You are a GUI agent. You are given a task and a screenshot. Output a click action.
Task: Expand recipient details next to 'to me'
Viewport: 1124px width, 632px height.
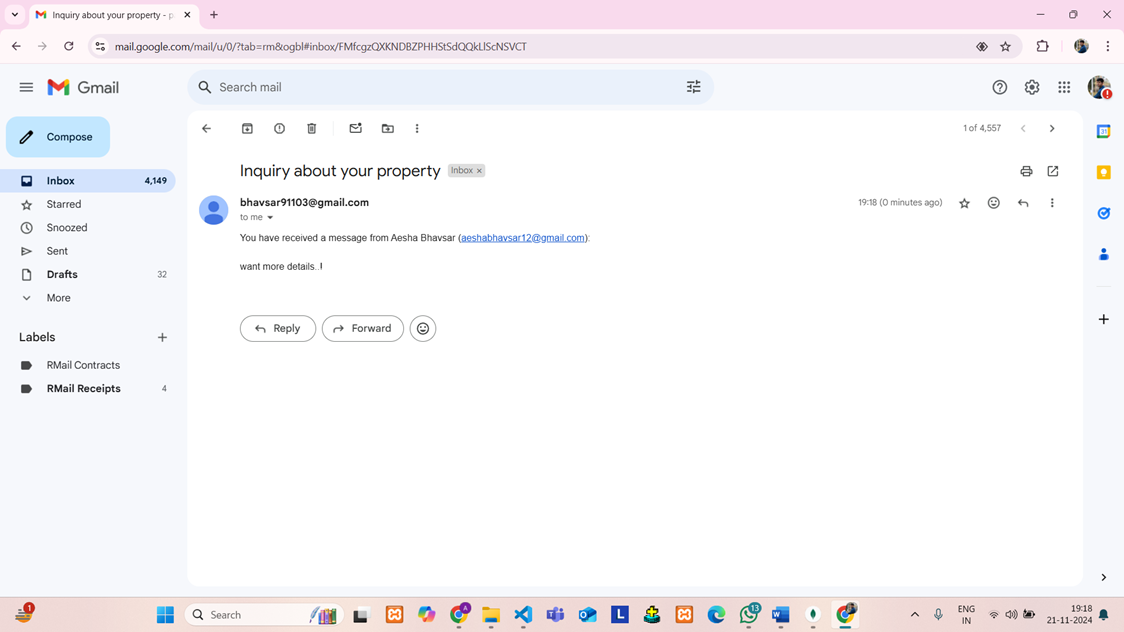270,218
